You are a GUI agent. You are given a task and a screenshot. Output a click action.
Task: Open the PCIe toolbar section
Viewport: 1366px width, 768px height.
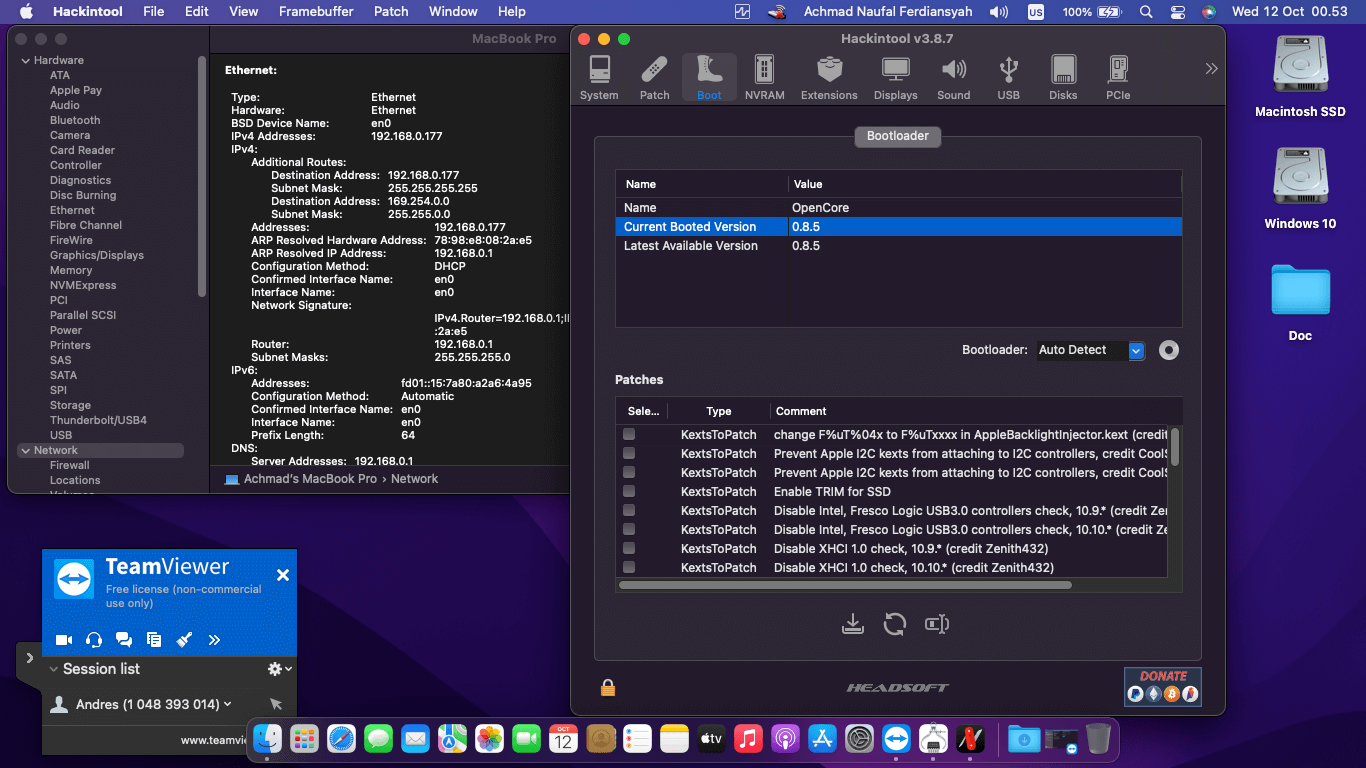(x=1118, y=77)
